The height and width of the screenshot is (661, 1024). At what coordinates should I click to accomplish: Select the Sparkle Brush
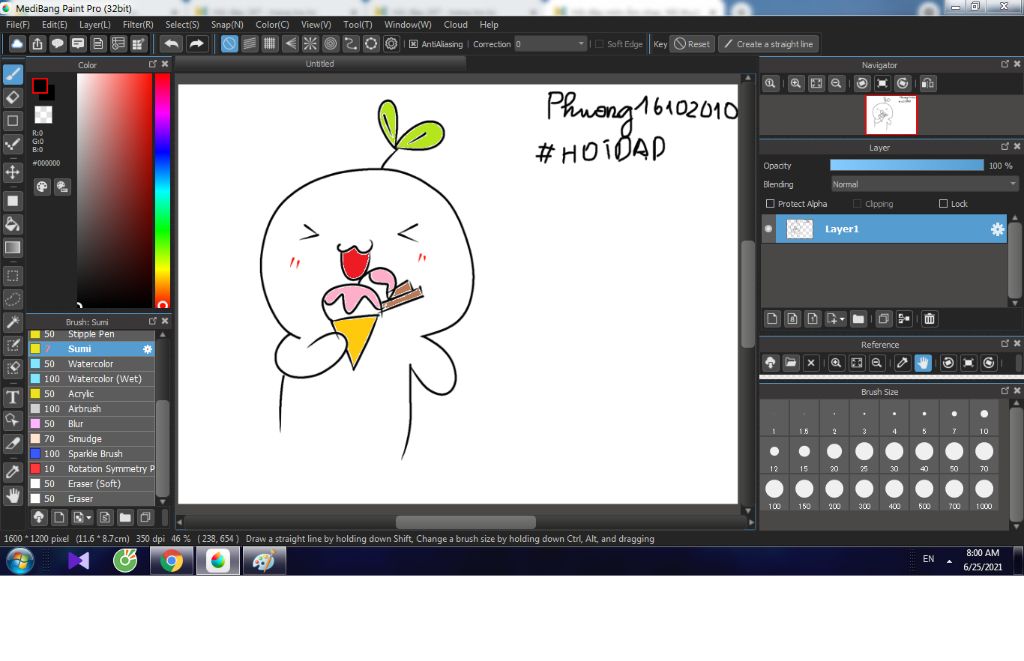pos(91,454)
